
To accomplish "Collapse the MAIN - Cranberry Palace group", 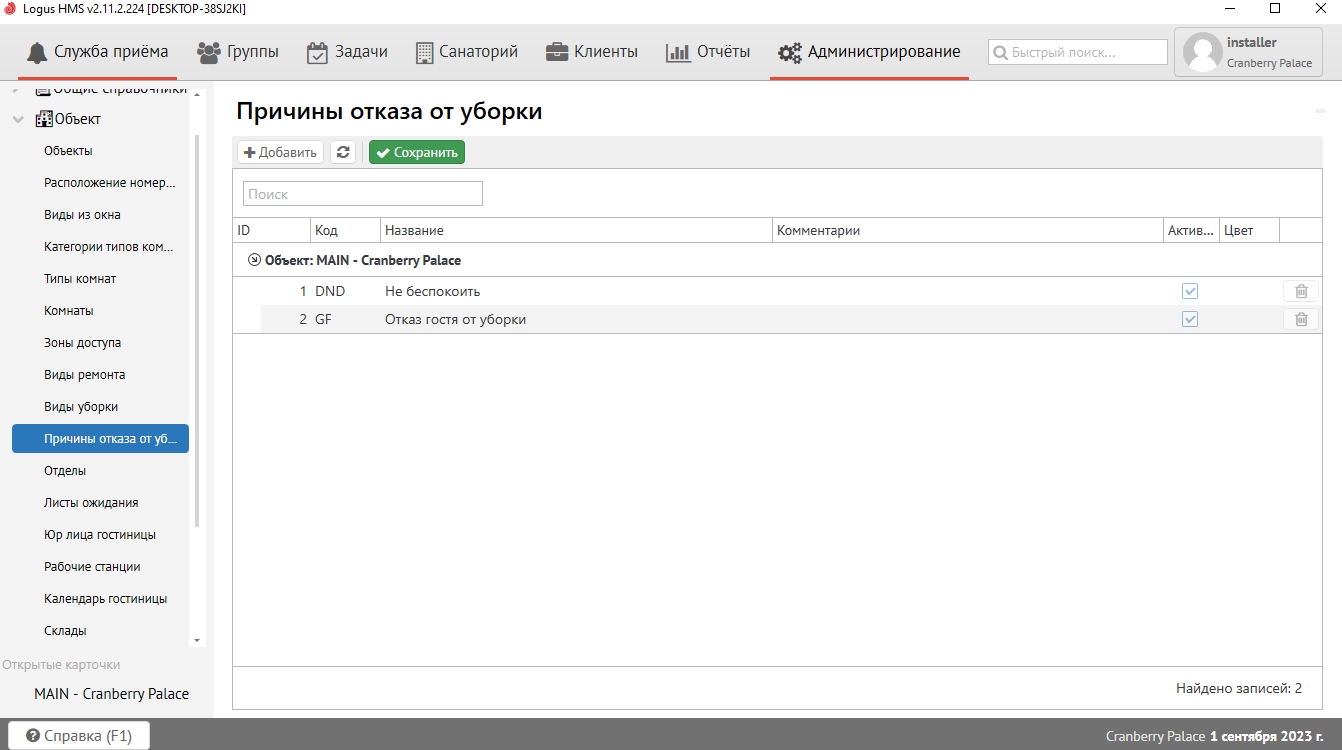I will pos(254,260).
